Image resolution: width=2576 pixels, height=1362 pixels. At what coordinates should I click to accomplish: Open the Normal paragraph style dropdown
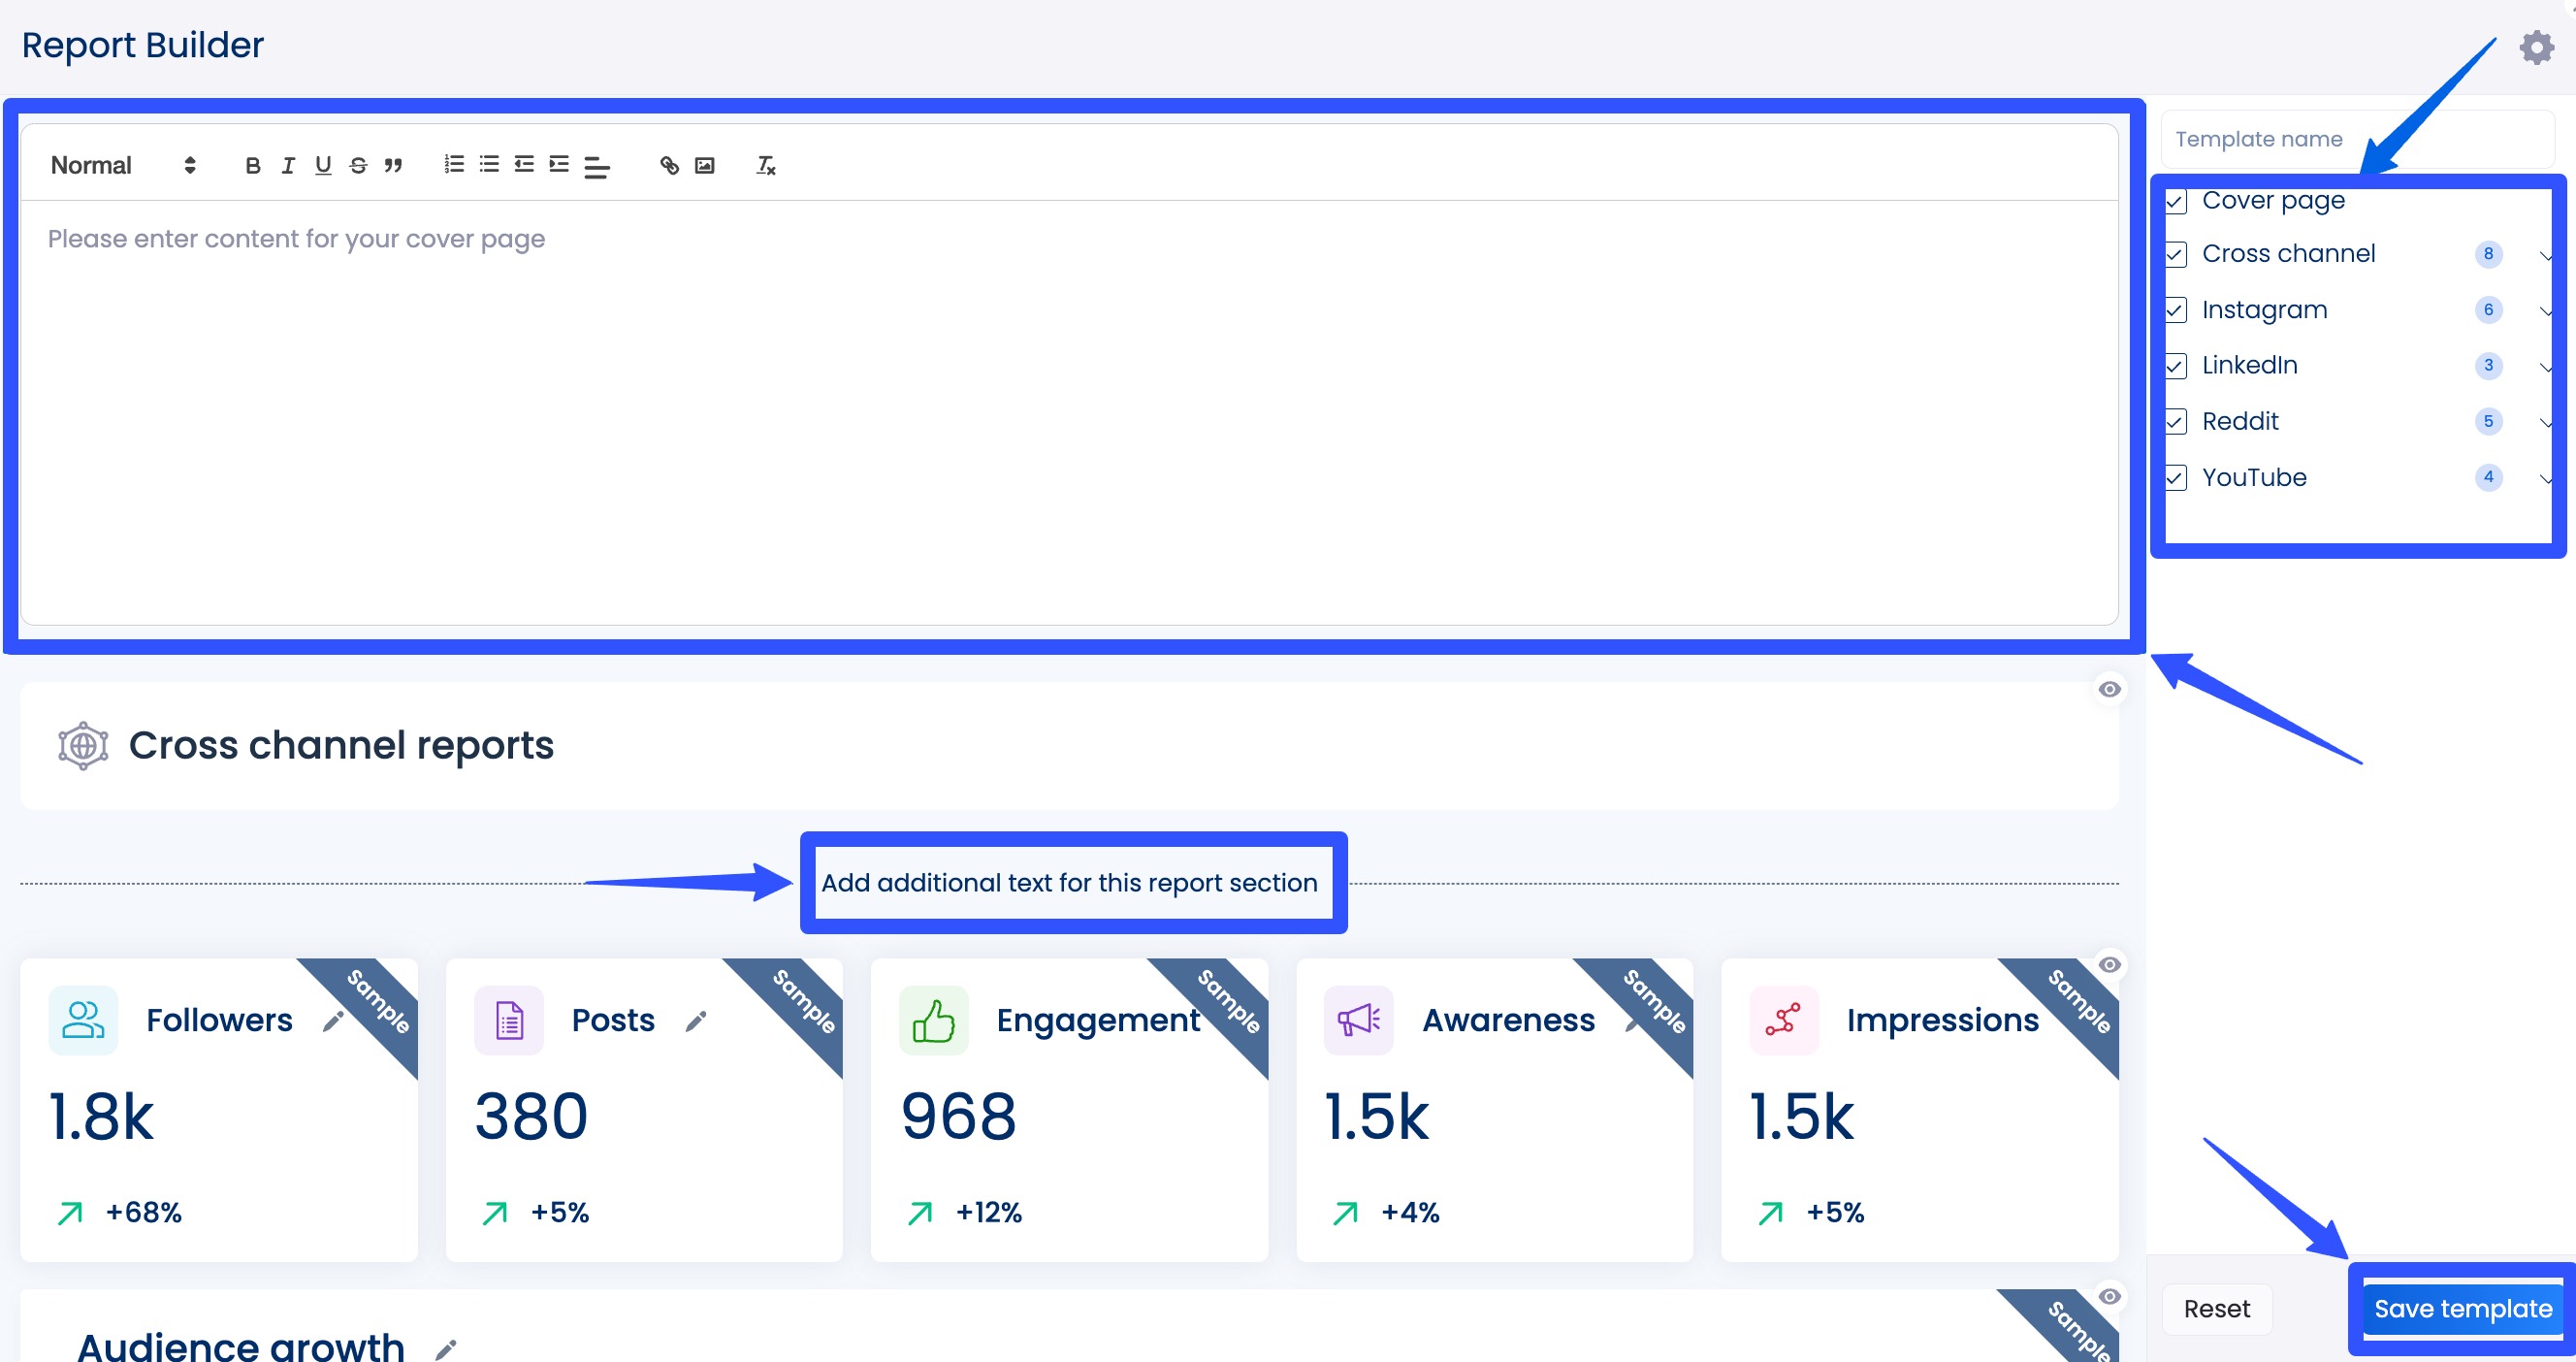coord(120,165)
